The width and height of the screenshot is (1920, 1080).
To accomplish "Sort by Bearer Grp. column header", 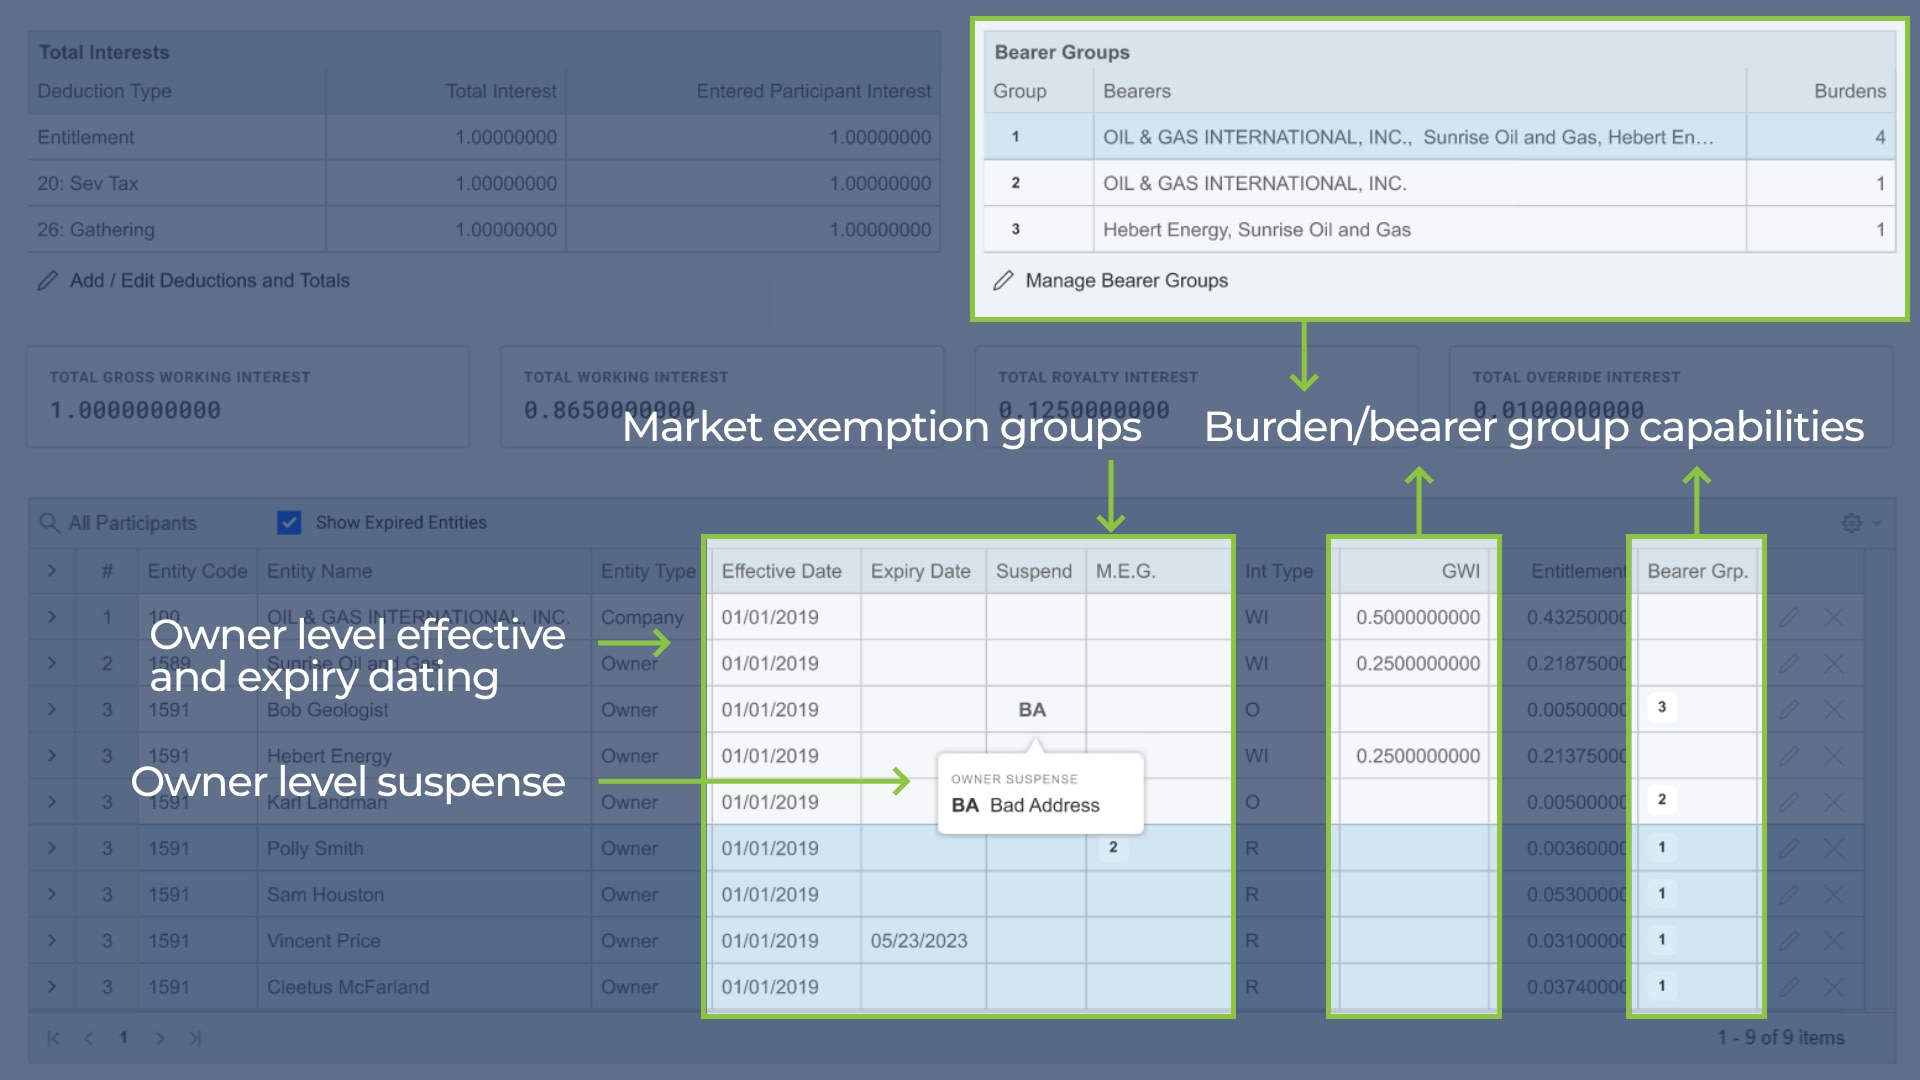I will [x=1697, y=571].
